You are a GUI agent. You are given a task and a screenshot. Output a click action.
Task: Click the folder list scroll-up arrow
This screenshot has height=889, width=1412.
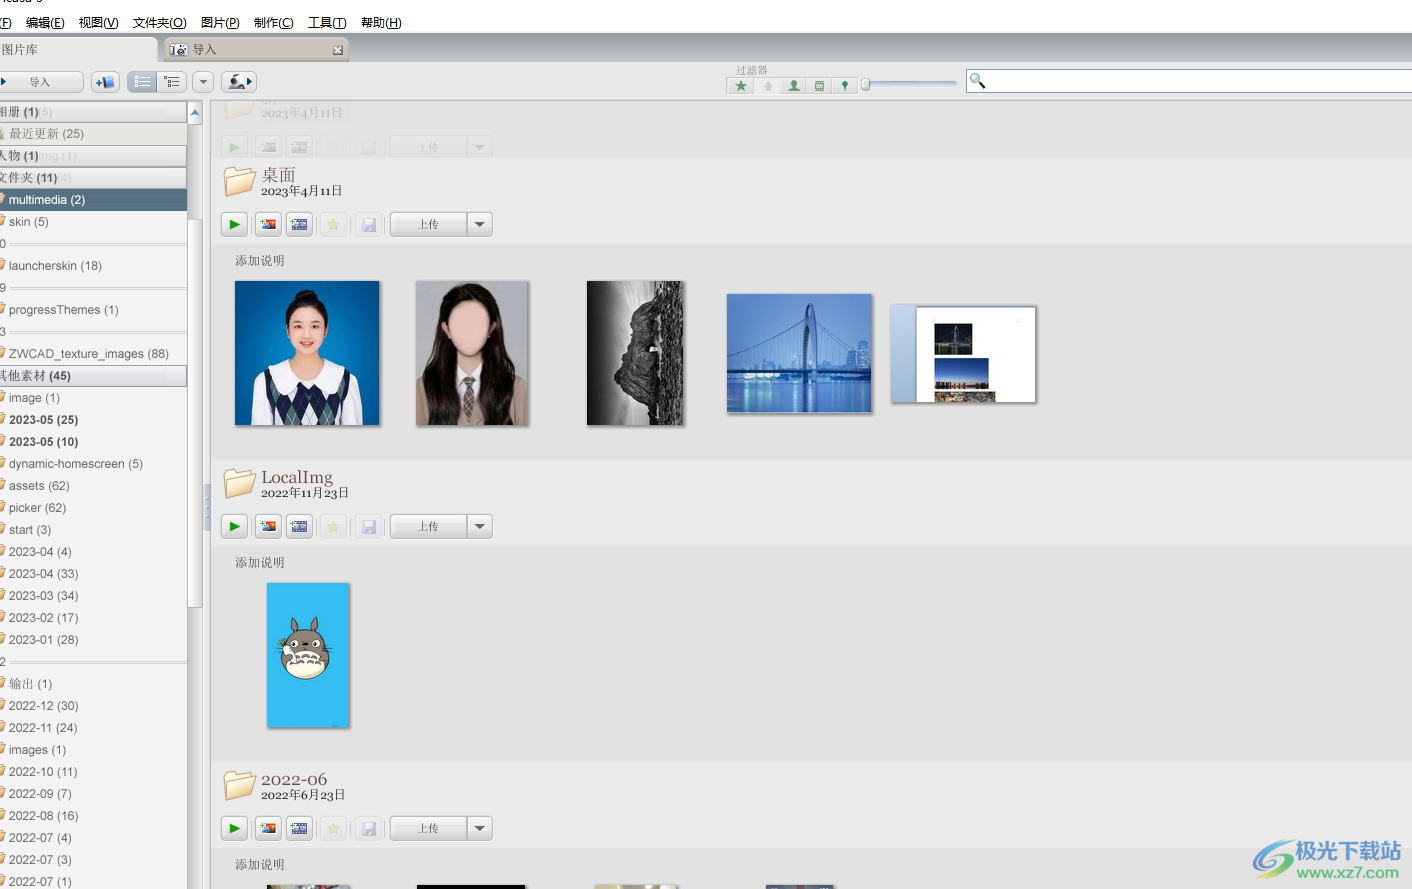pos(195,113)
